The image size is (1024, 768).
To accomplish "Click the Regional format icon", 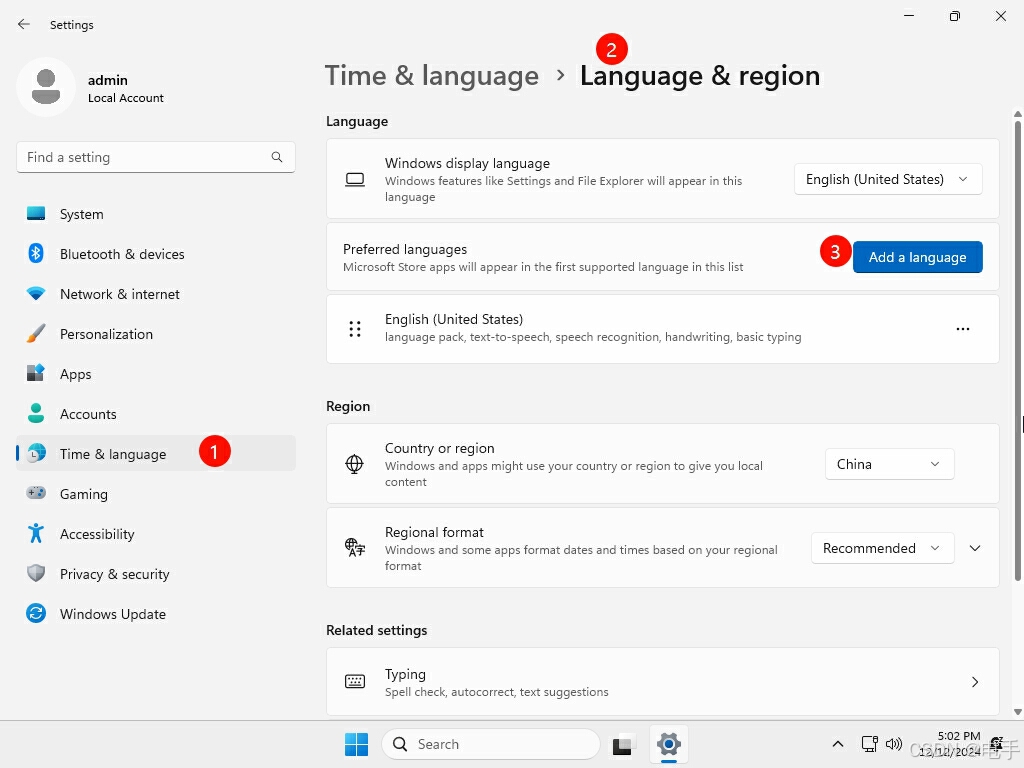I will point(355,548).
